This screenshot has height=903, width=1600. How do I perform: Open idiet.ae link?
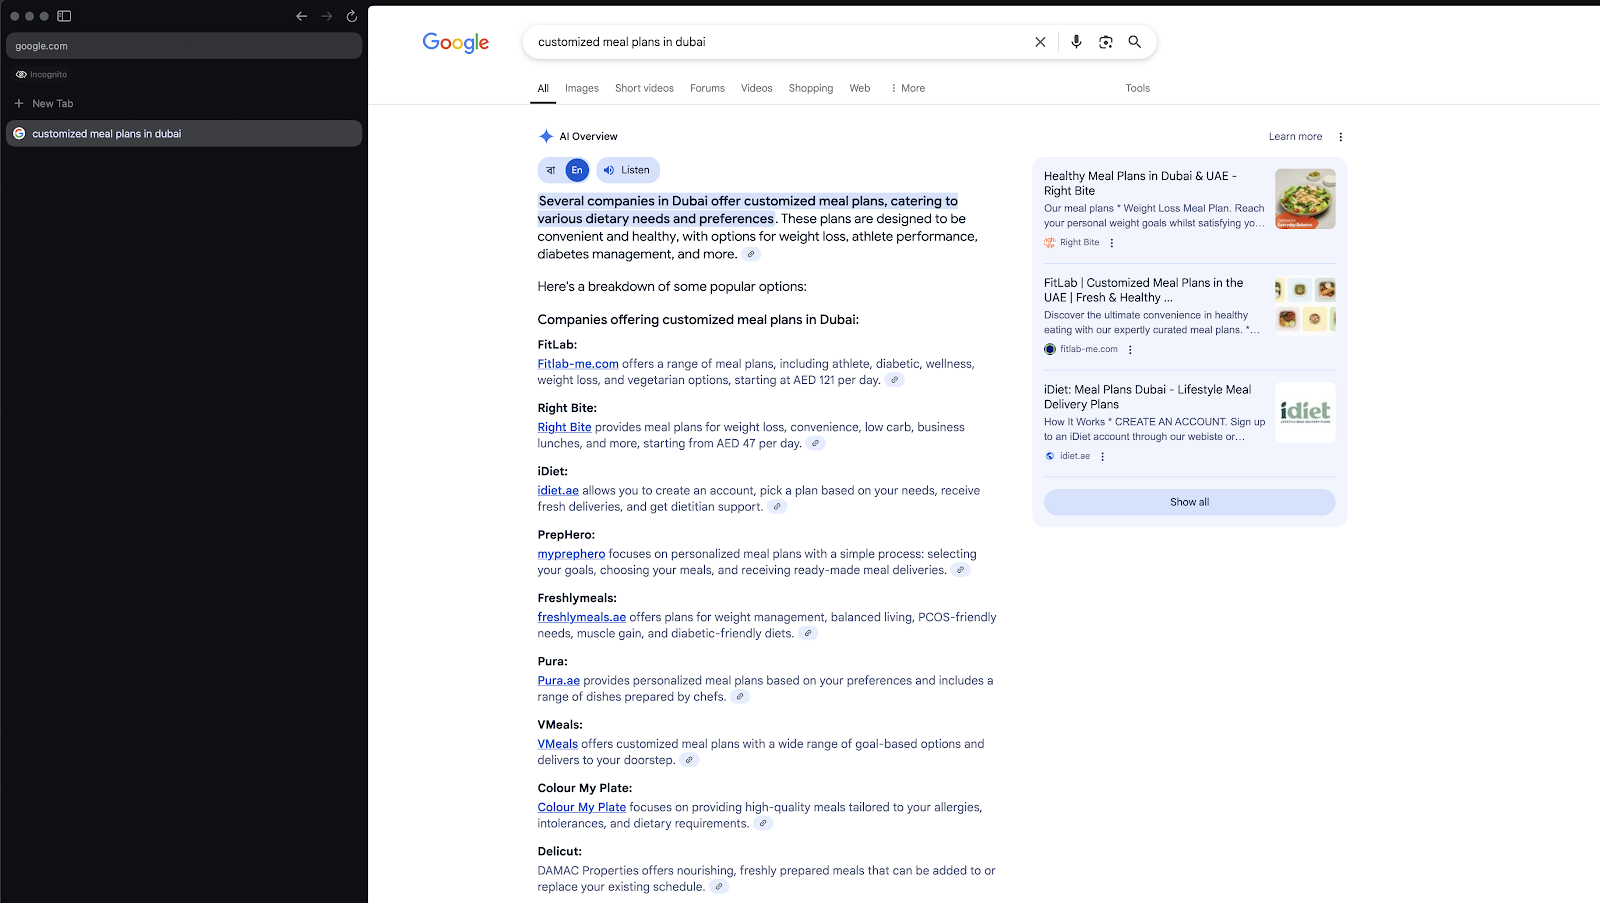click(558, 491)
